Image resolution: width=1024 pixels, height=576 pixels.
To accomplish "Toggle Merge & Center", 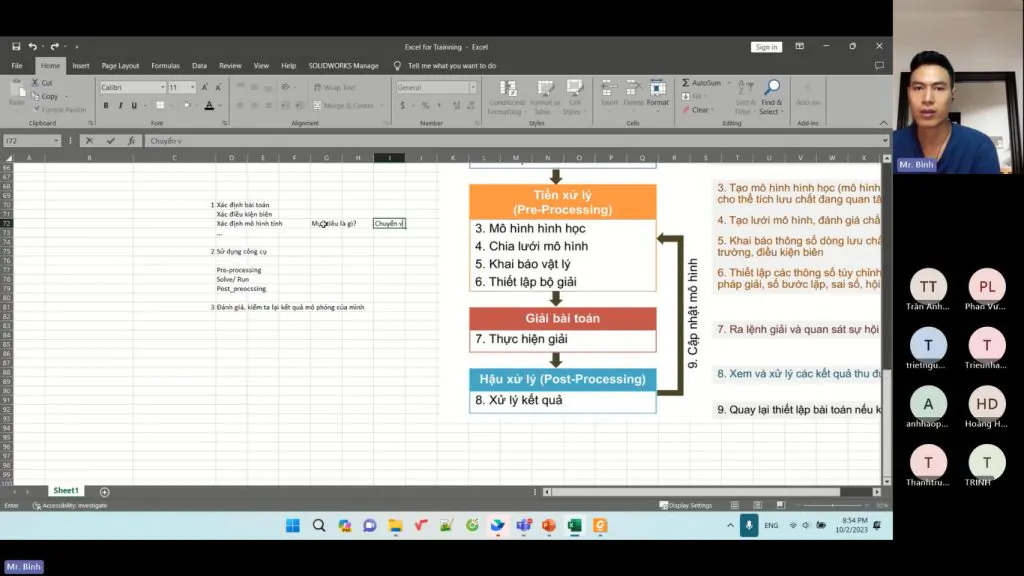I will coord(344,105).
